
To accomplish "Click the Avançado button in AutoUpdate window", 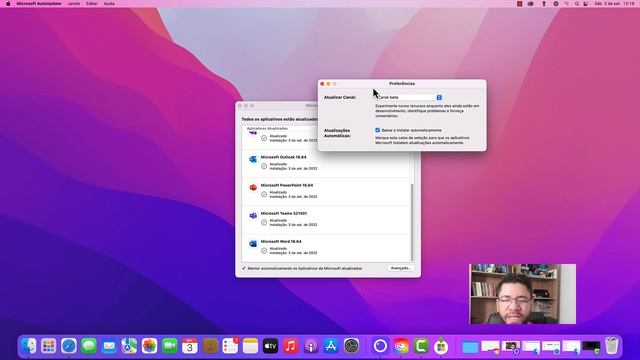I will [x=400, y=268].
